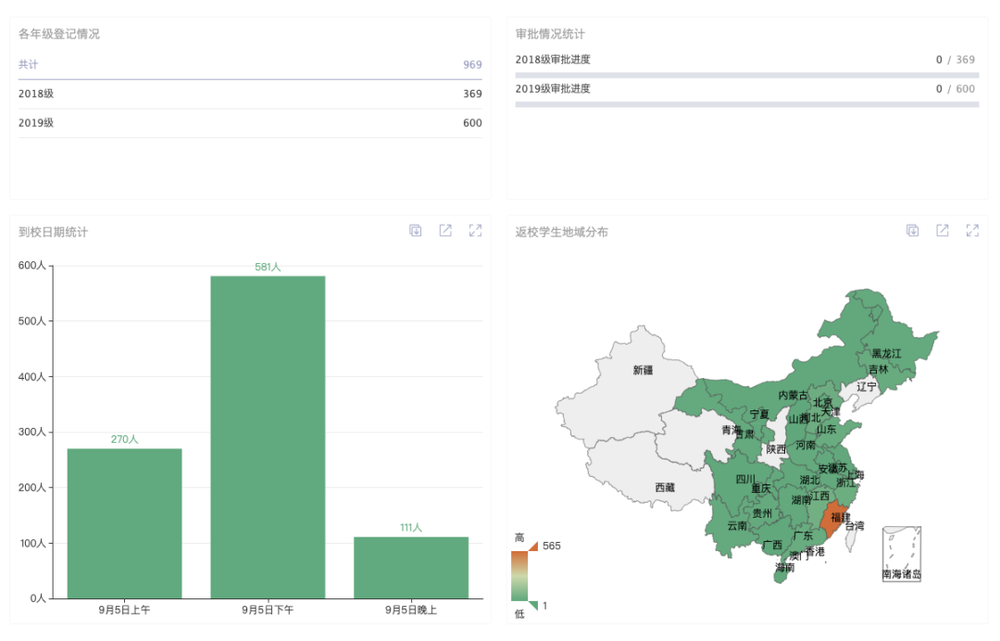Expand 返校学生地域分布 map to fullscreen
Image resolution: width=1000 pixels, height=641 pixels.
(x=972, y=231)
